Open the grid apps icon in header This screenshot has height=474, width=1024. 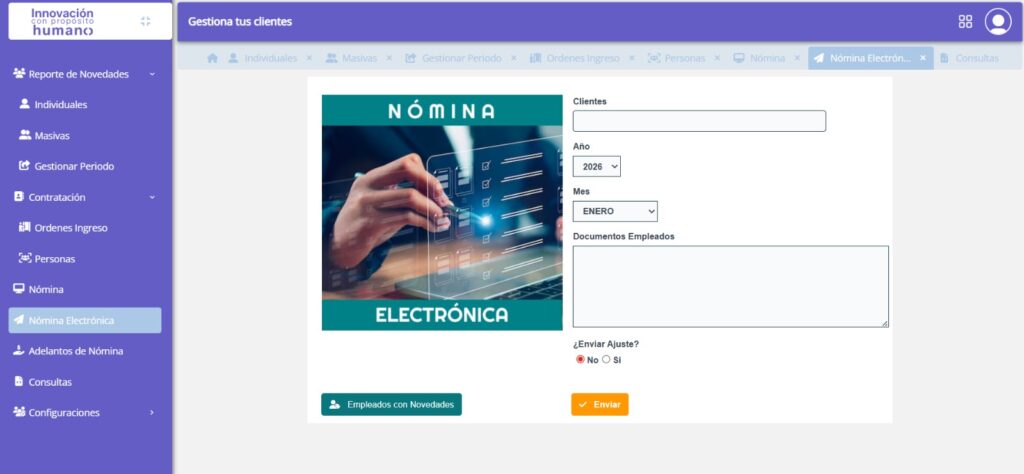(x=965, y=21)
